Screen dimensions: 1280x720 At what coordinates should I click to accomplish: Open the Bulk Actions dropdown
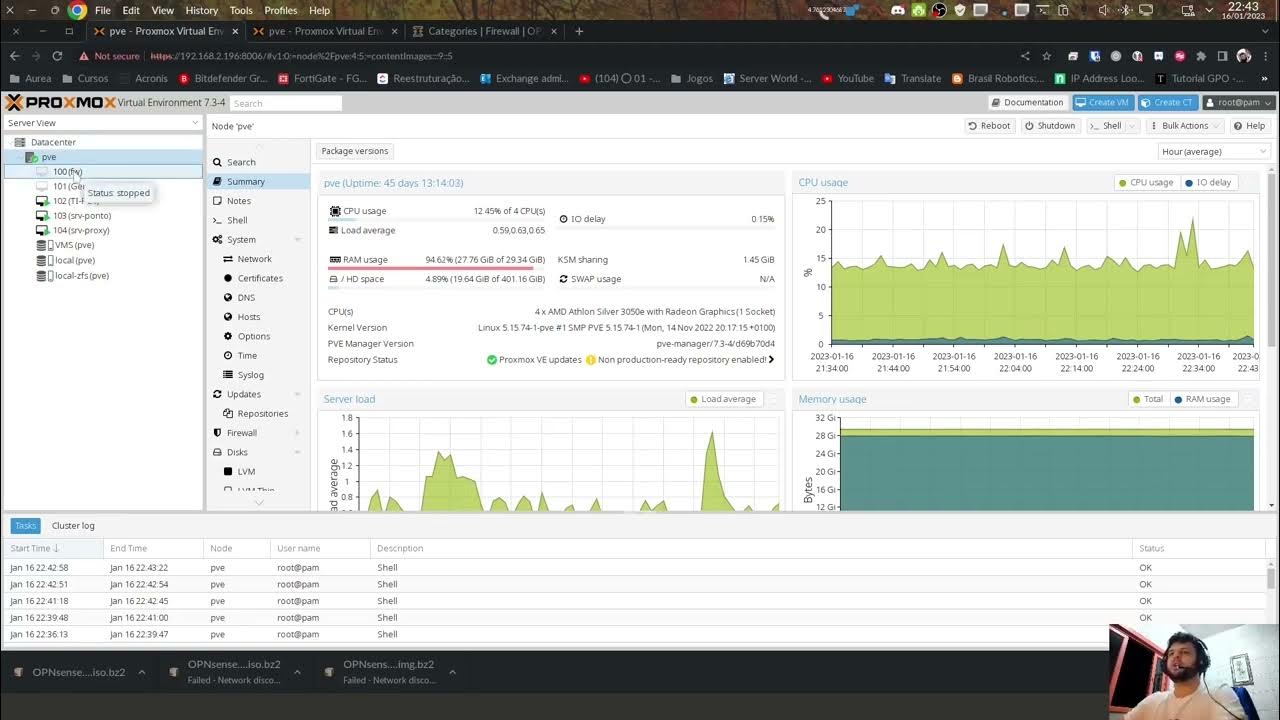[x=1185, y=126]
